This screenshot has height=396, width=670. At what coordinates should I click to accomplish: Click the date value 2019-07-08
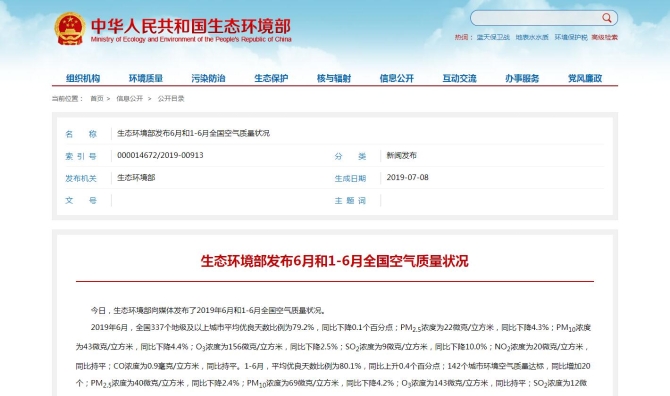[407, 178]
